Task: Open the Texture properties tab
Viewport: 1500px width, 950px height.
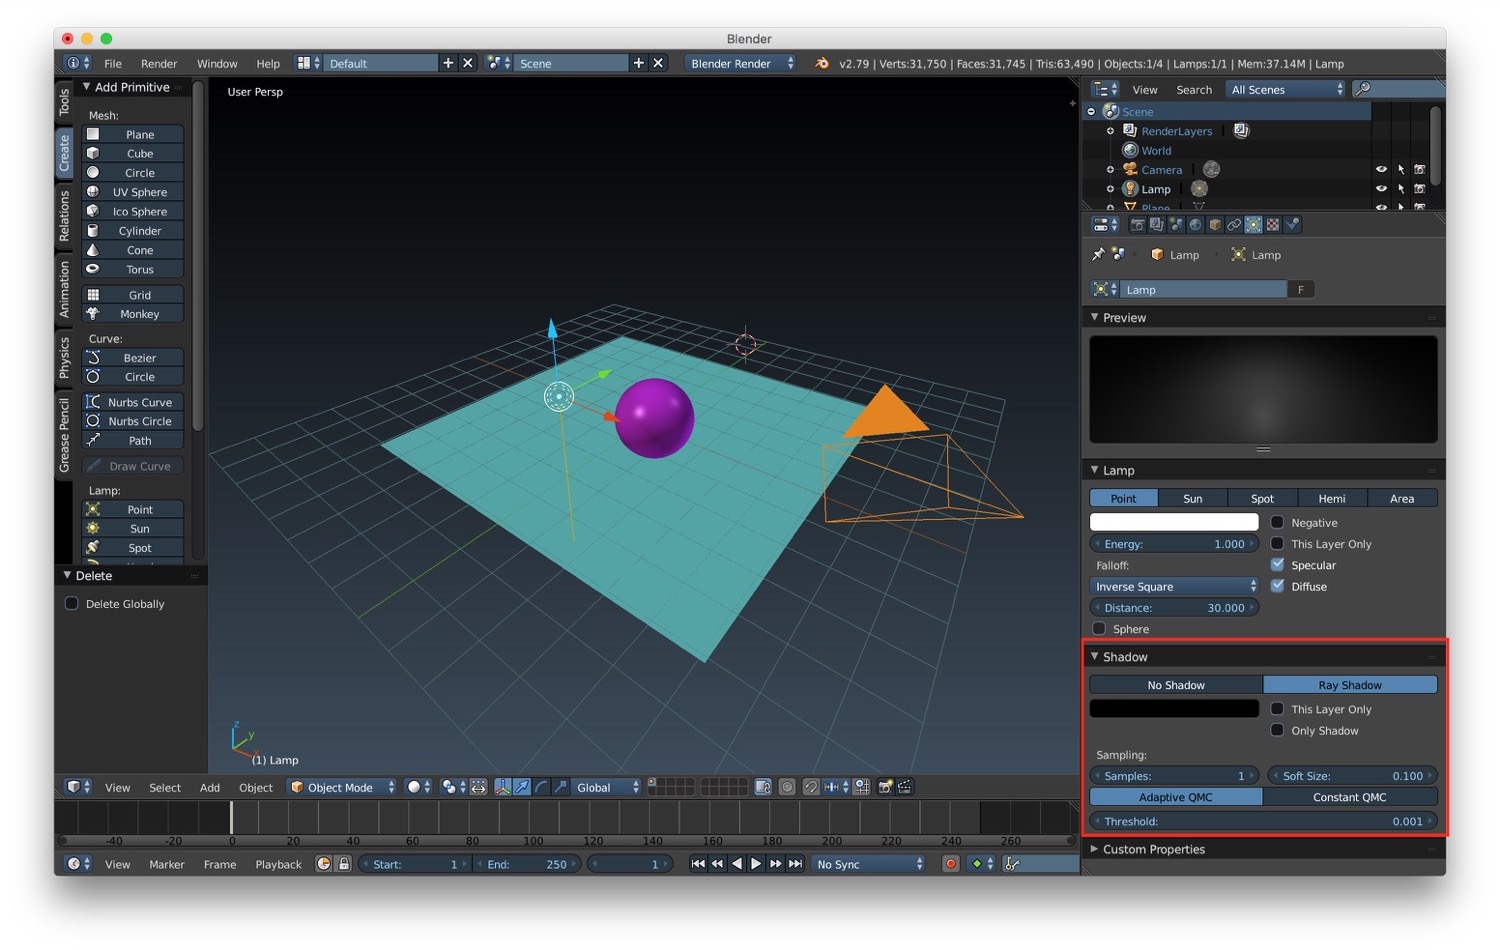Action: click(x=1273, y=224)
